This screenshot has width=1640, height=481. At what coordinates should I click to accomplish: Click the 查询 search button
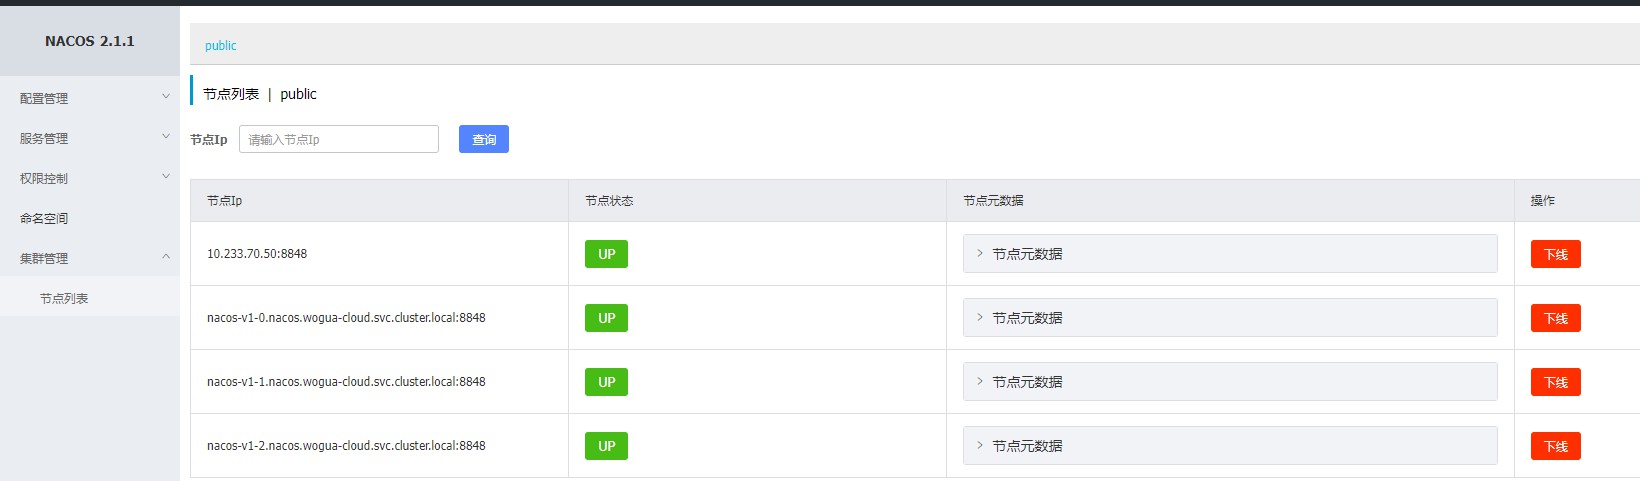(x=484, y=139)
